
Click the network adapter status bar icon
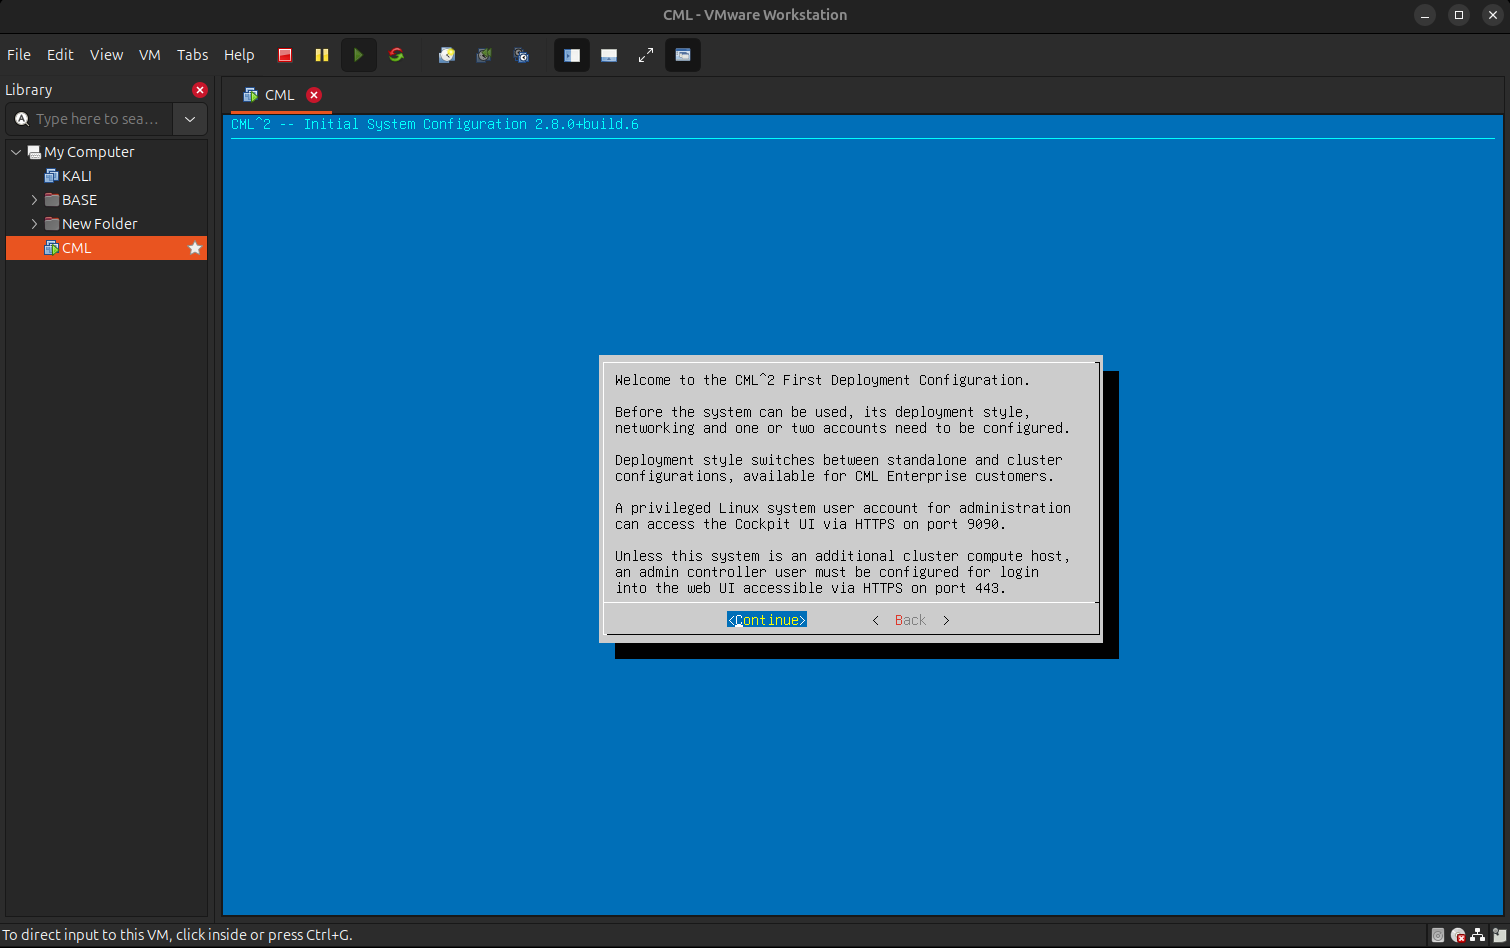coord(1478,936)
